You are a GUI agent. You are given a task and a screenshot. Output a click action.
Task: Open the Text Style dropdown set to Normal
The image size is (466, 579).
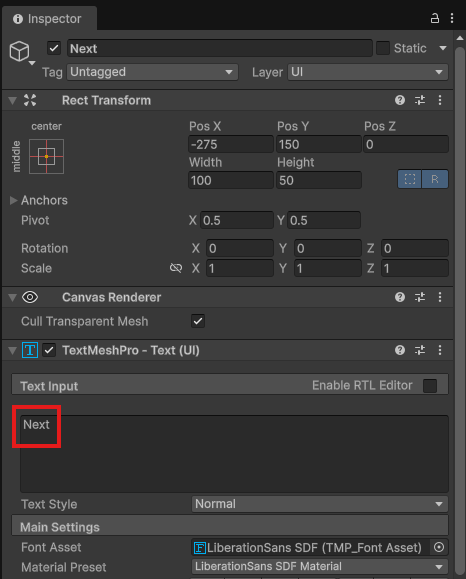click(x=320, y=504)
